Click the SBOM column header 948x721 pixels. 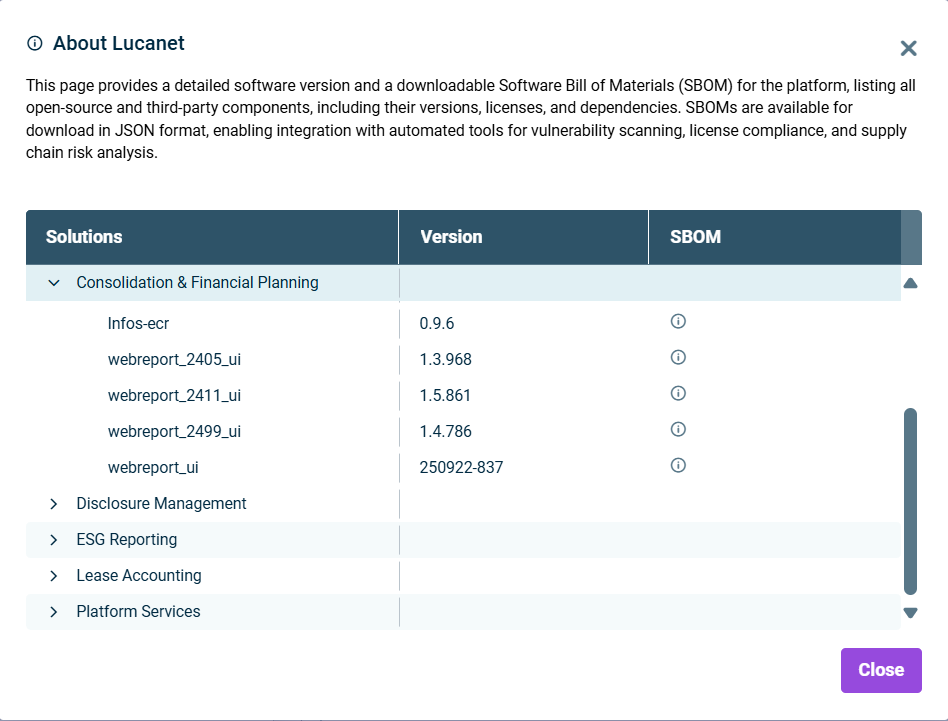click(695, 237)
